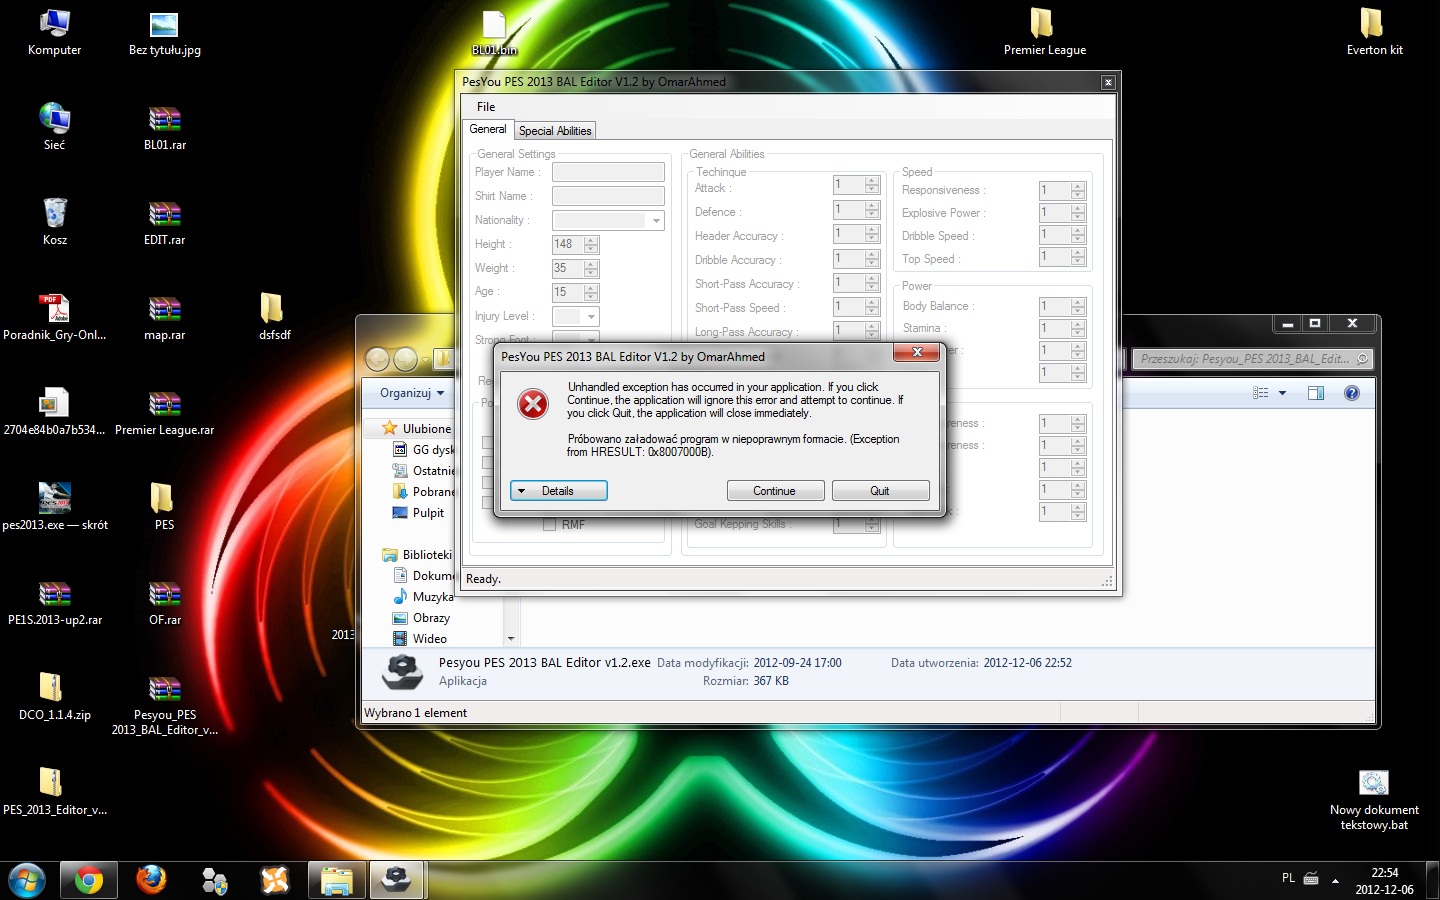Screen dimensions: 1440x900
Task: Click the Explorer search box
Action: tap(1252, 358)
